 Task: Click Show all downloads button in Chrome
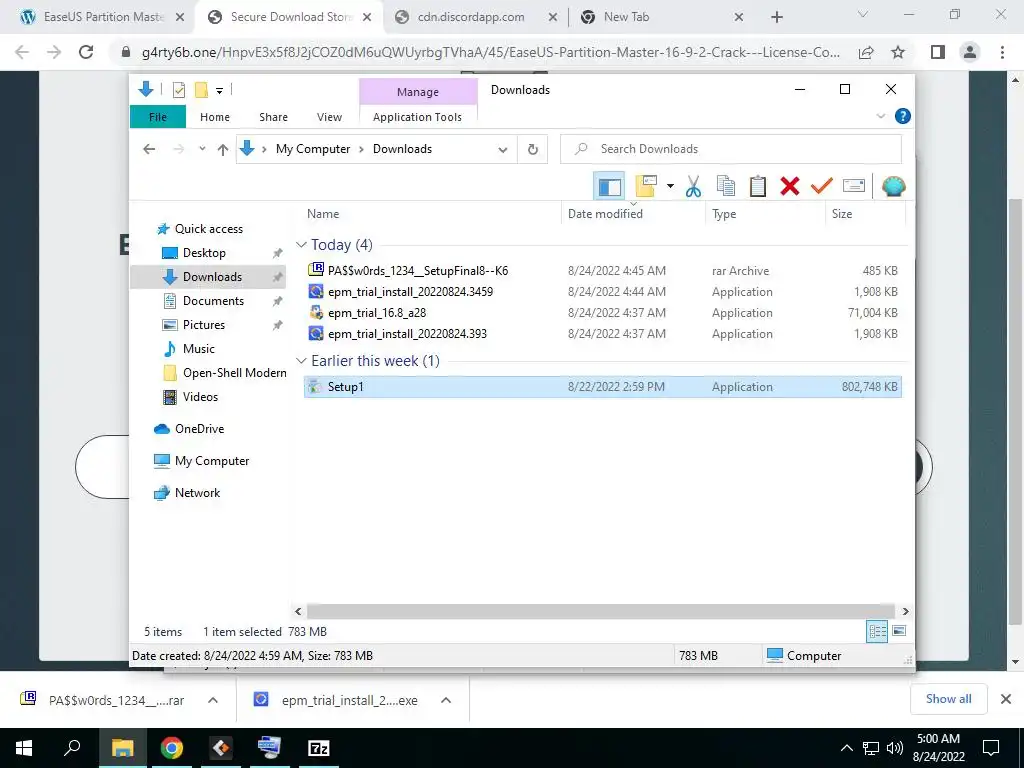(x=948, y=699)
